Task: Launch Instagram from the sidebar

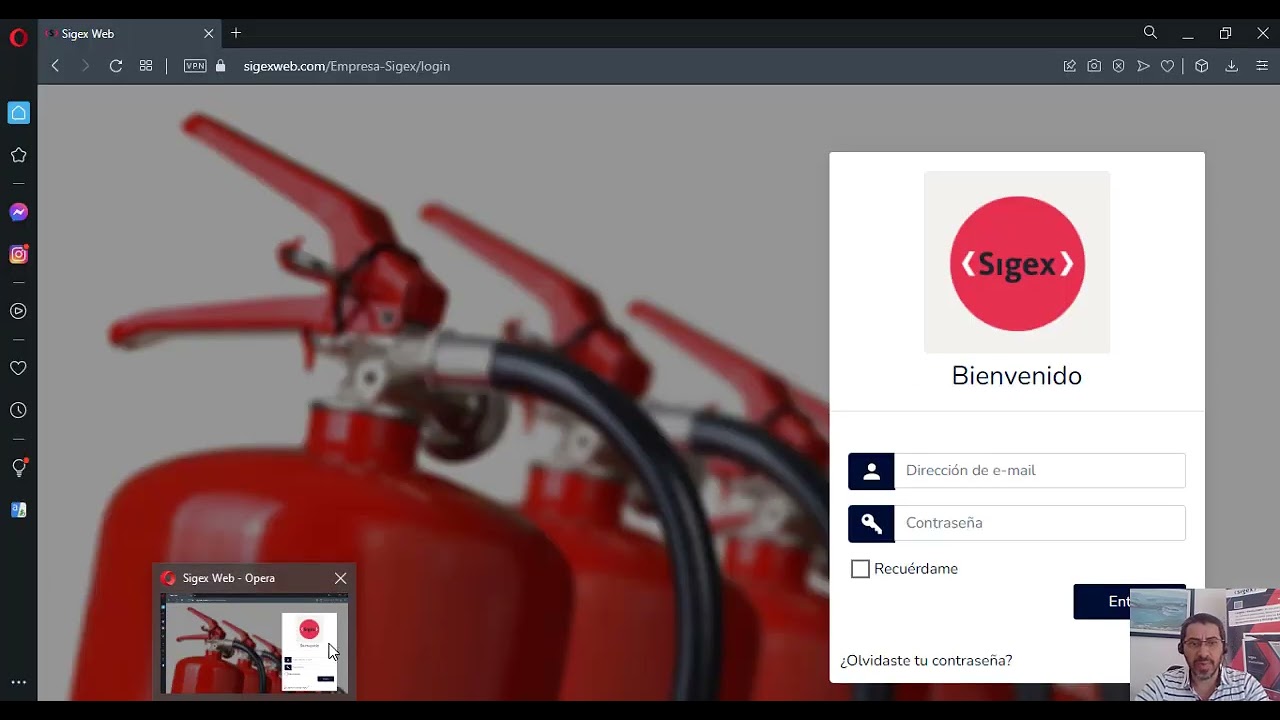Action: 18,254
